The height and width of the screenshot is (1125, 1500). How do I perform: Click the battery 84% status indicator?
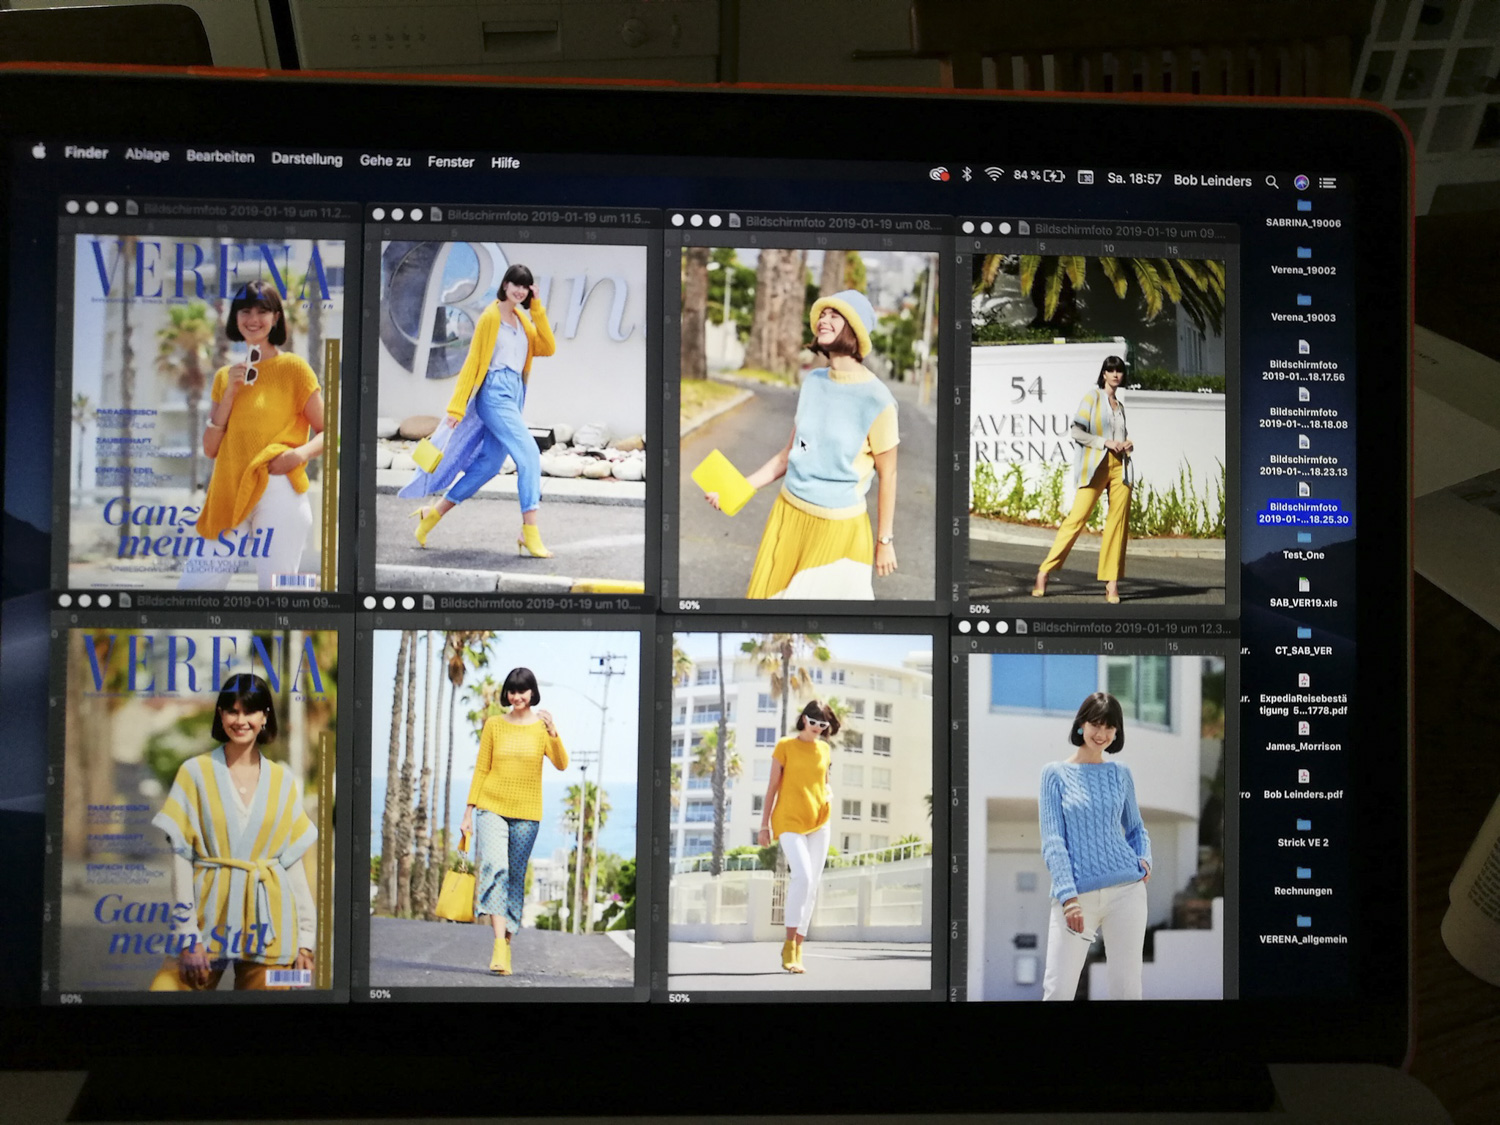tap(1038, 176)
